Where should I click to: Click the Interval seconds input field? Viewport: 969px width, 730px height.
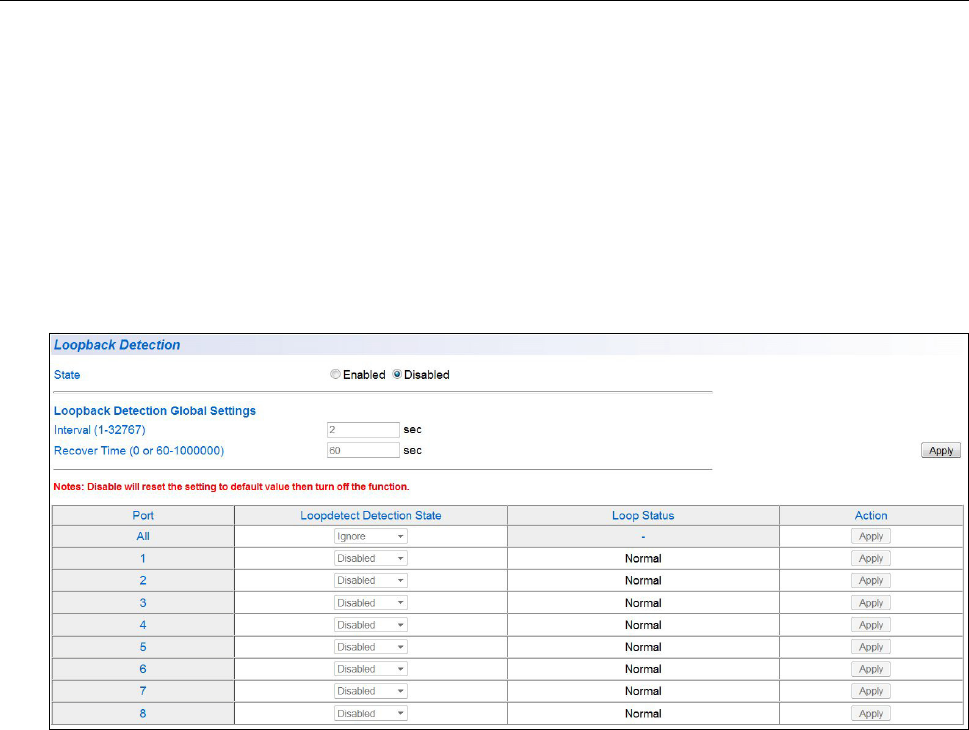(363, 429)
